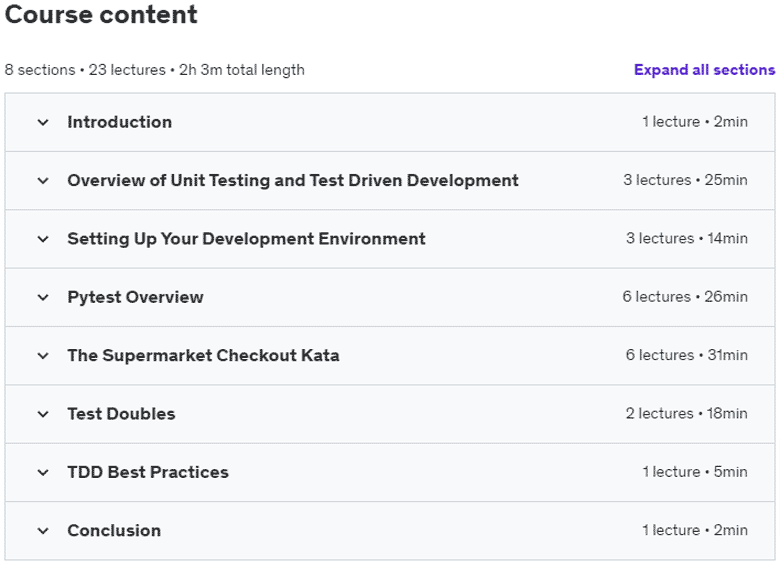Click the '2 lectures • 18min' text
Screen dimensions: 780x566
pyautogui.click(x=686, y=413)
